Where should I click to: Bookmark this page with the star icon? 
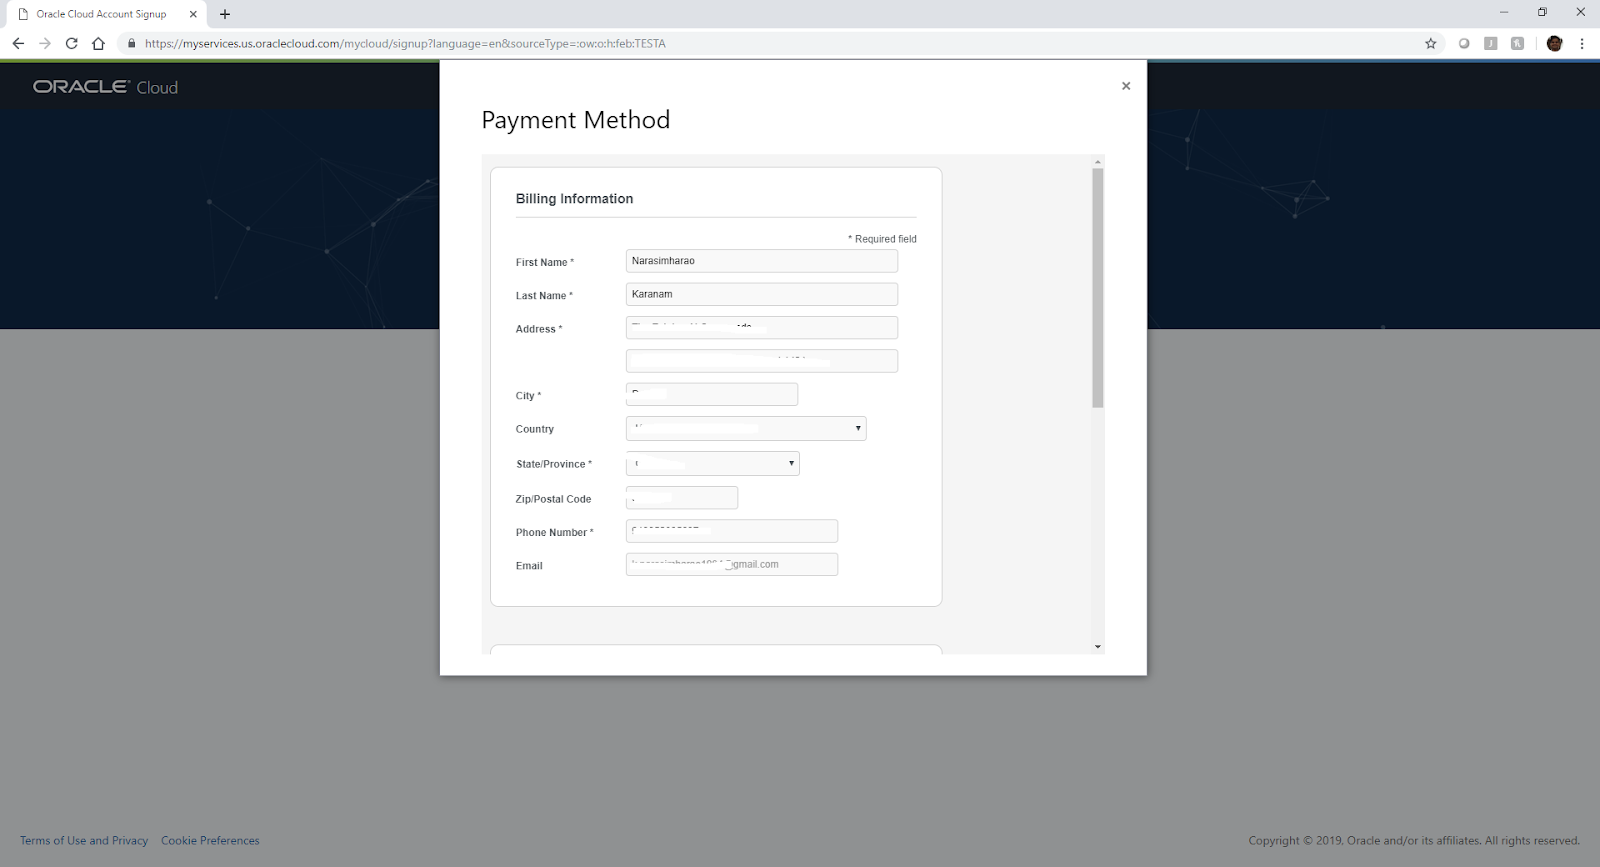pyautogui.click(x=1431, y=43)
